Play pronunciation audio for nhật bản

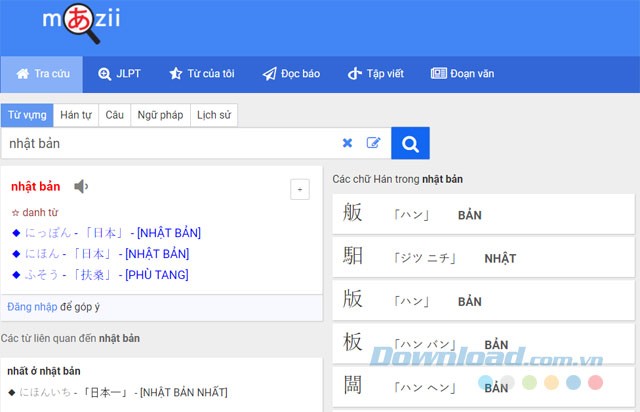81,187
